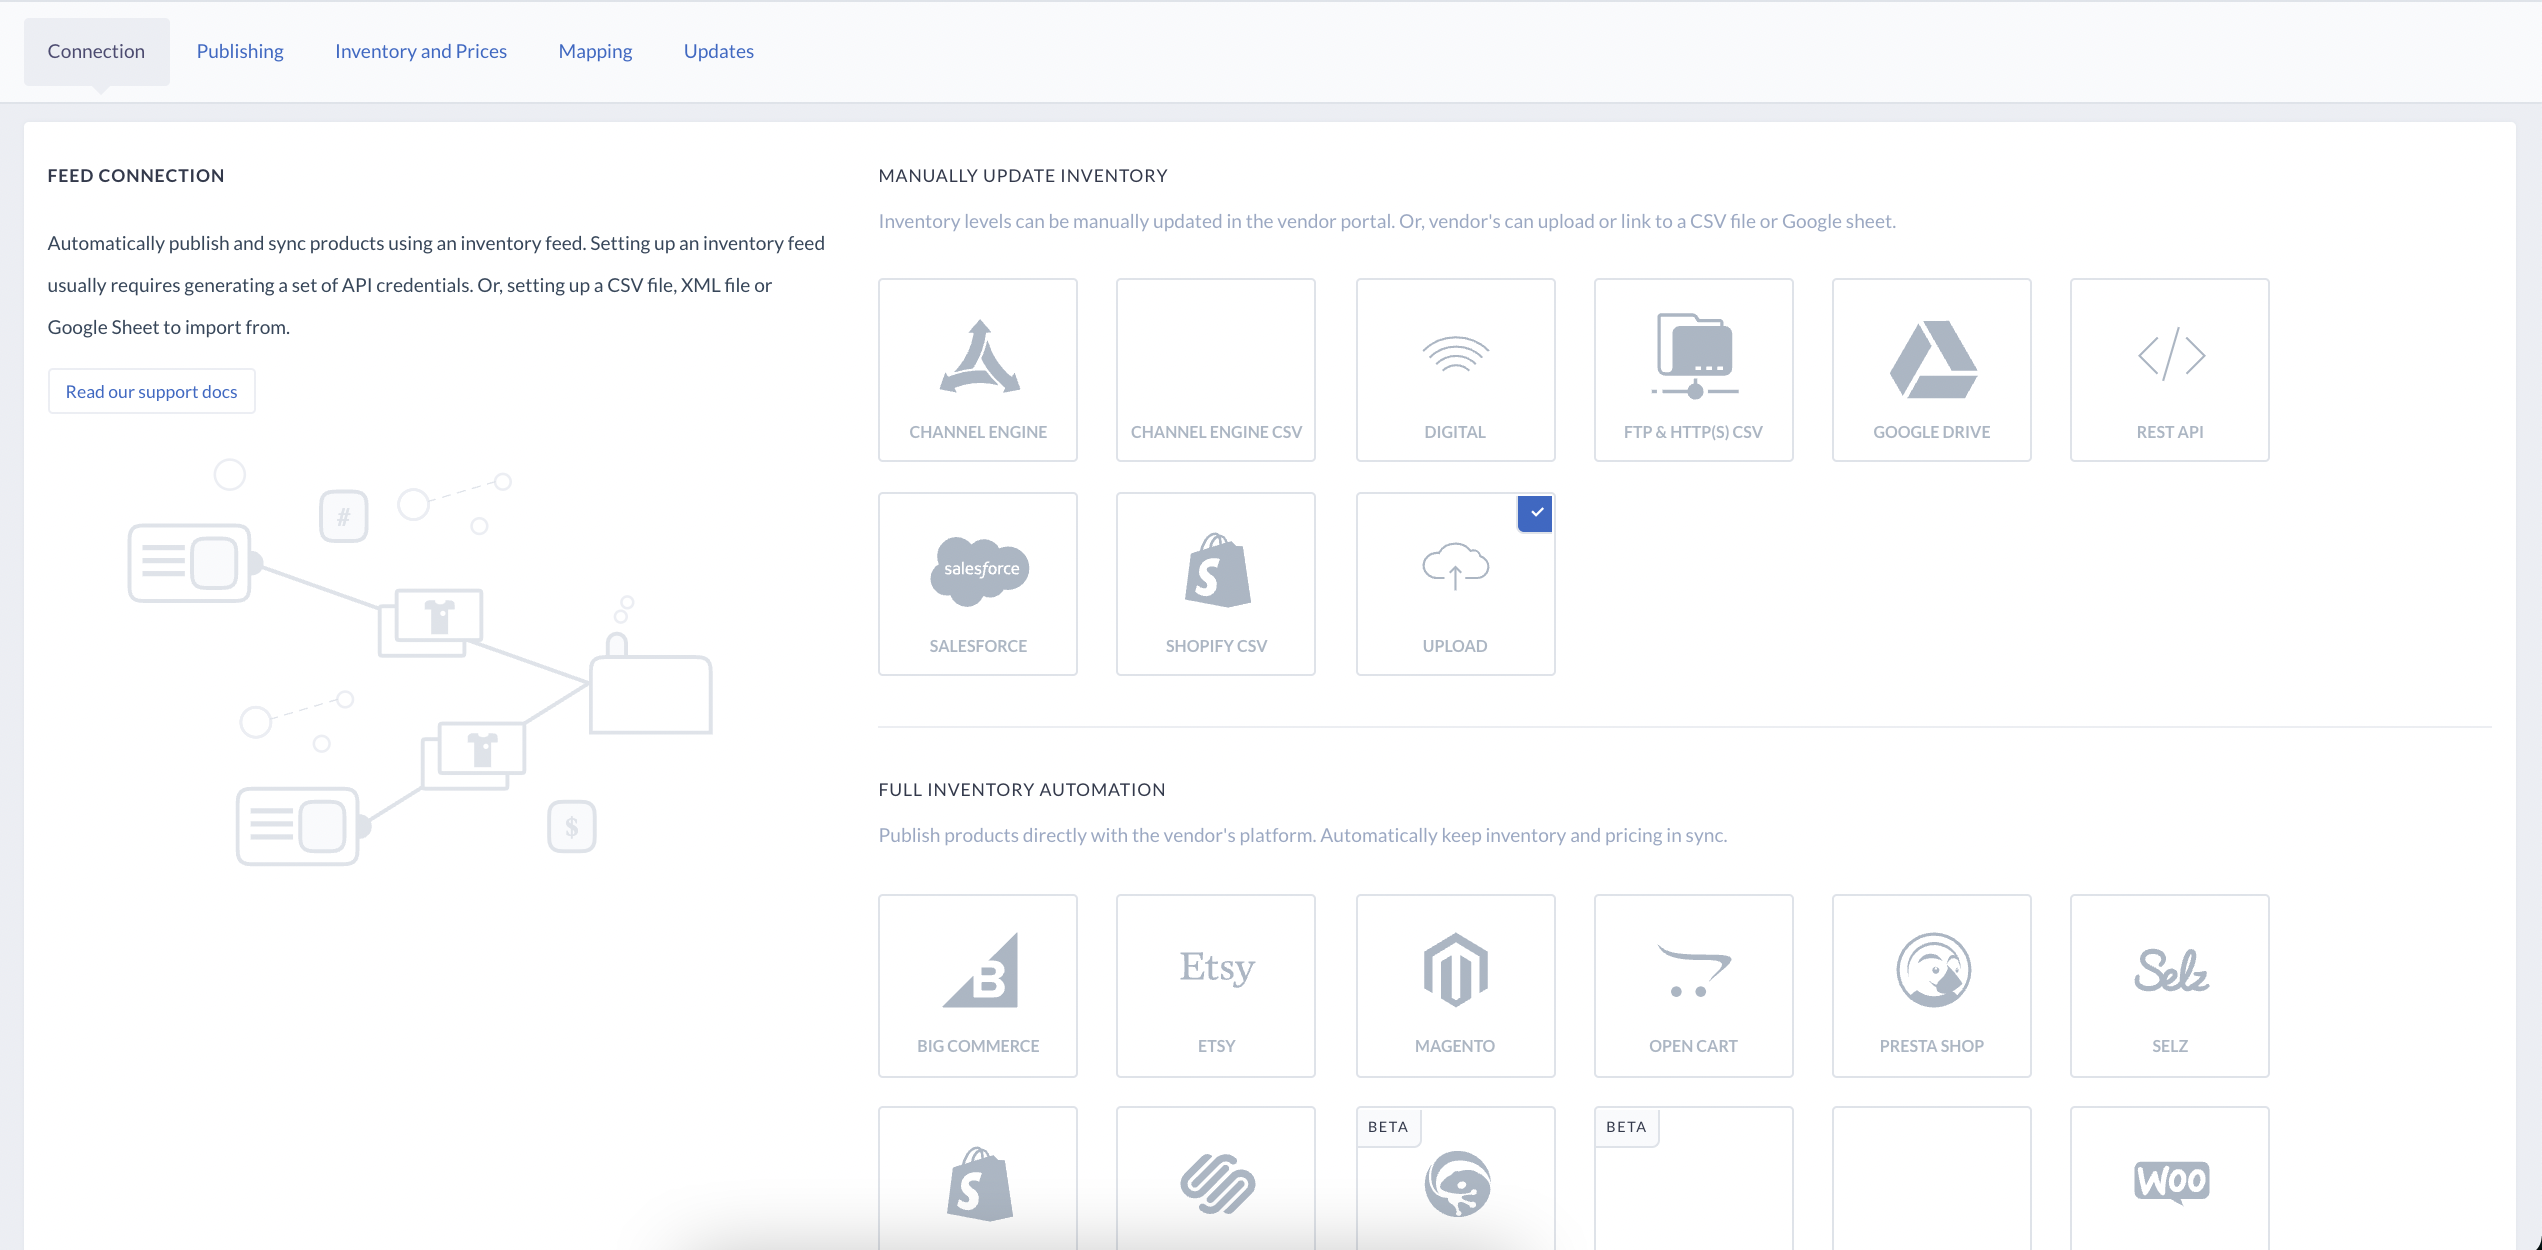Select the Salesforce connection card
2542x1250 pixels.
point(977,583)
